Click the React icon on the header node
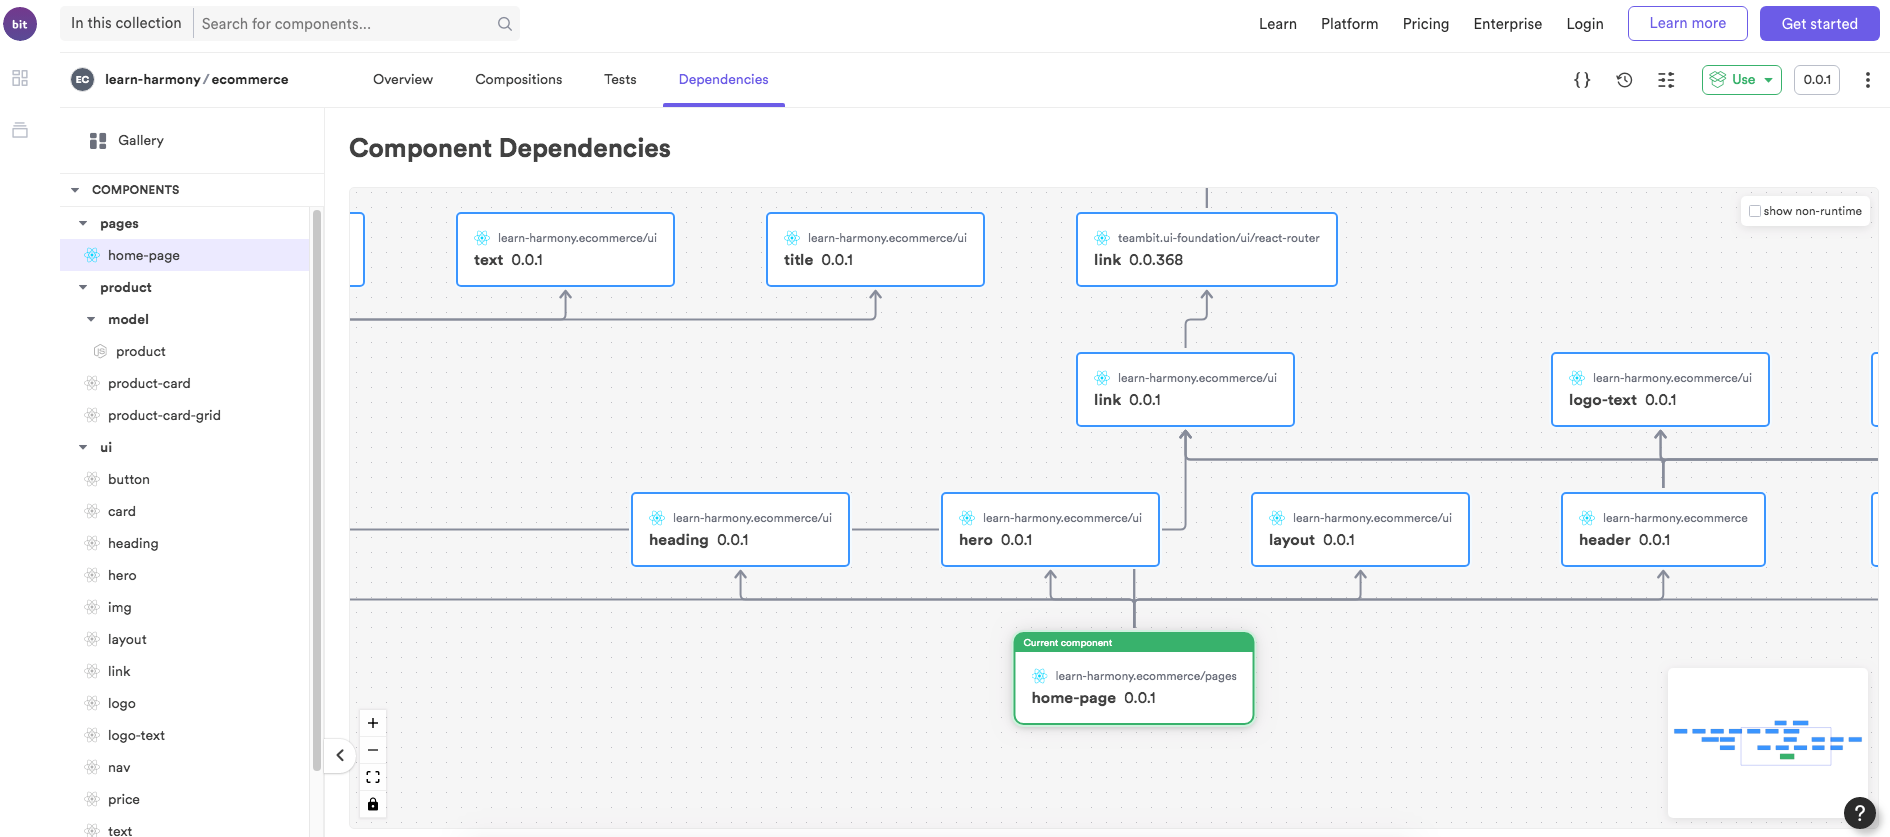 tap(1587, 518)
